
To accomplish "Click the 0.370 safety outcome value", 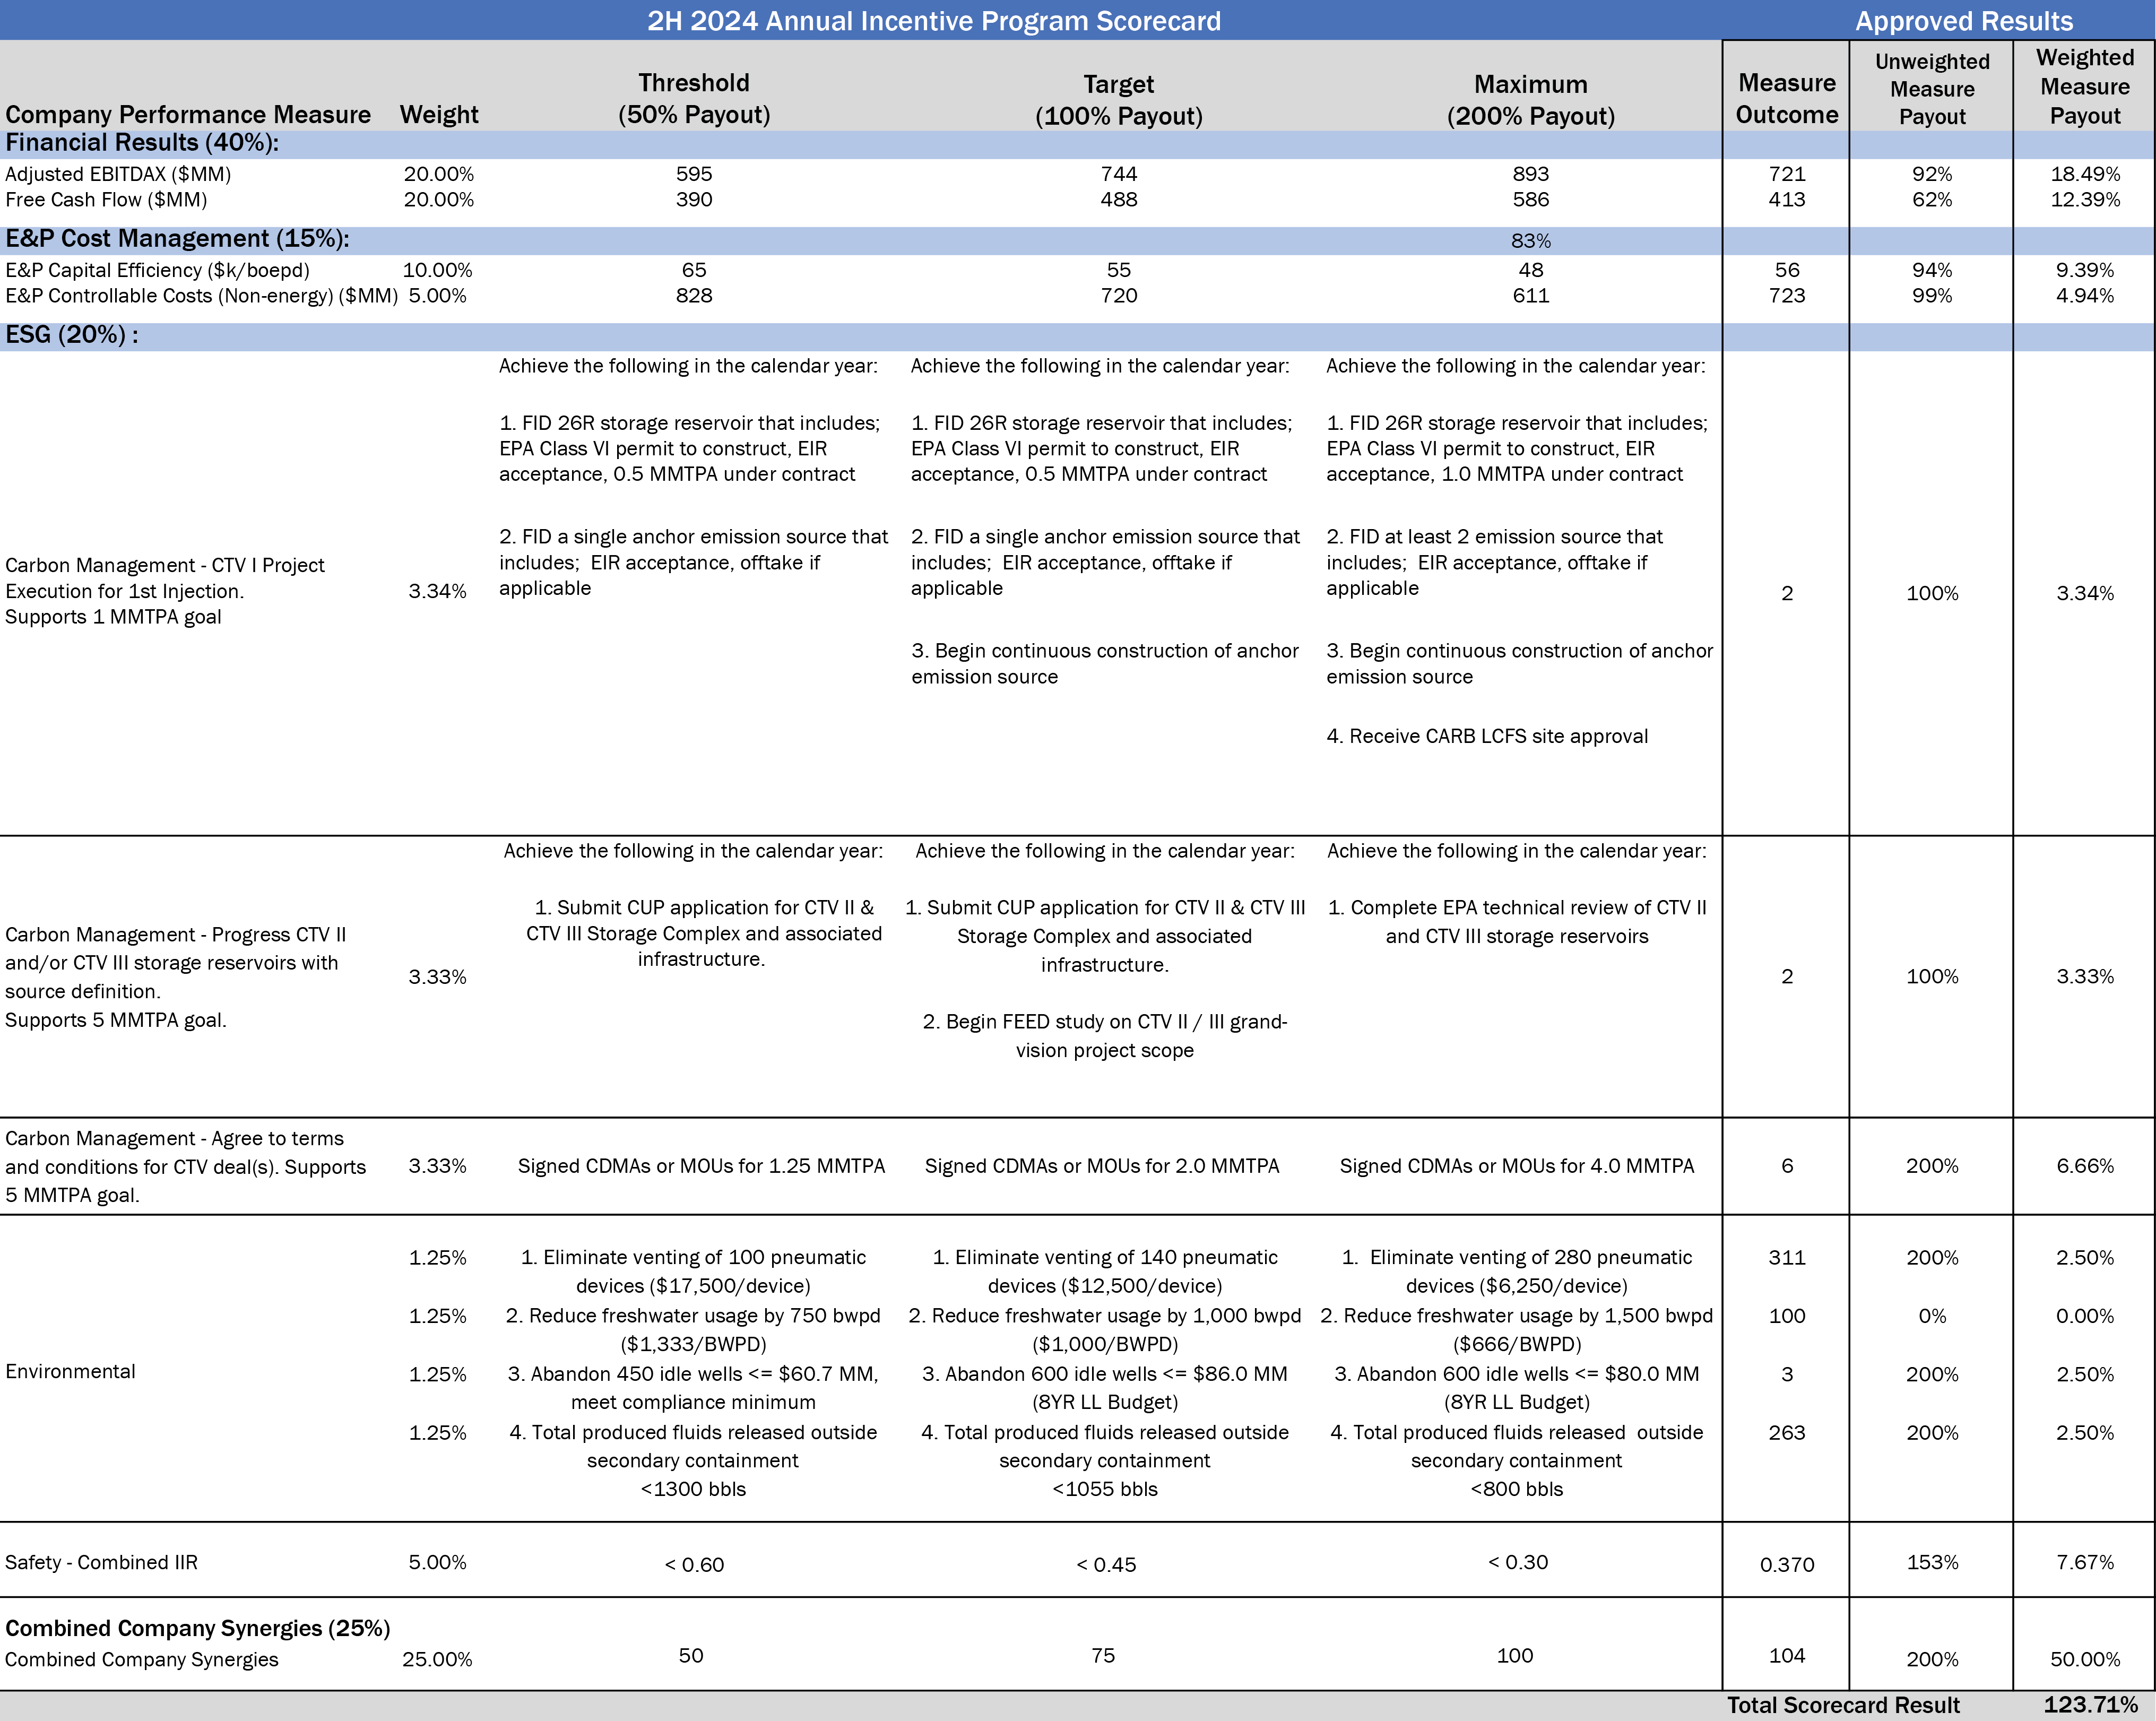I will [1786, 1564].
